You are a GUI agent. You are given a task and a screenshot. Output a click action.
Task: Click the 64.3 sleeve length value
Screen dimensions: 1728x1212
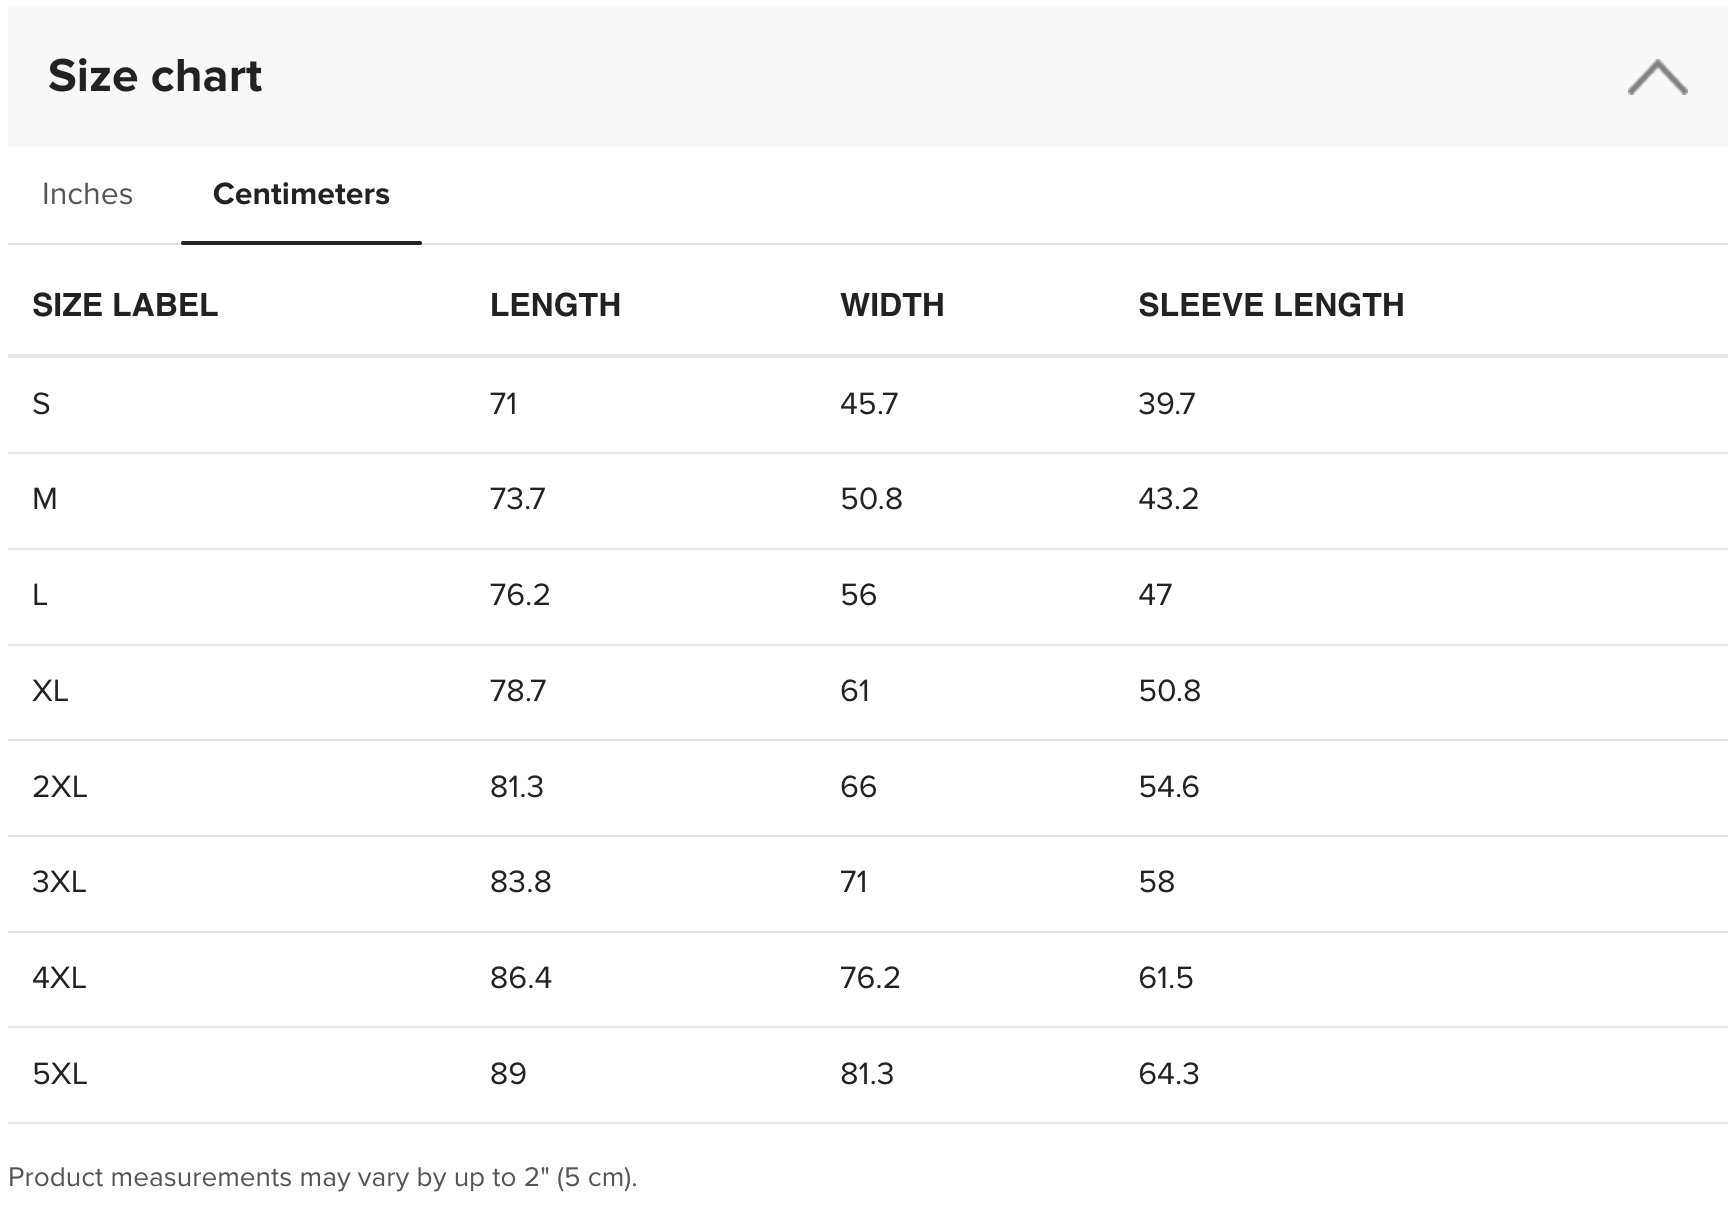click(x=1168, y=1074)
